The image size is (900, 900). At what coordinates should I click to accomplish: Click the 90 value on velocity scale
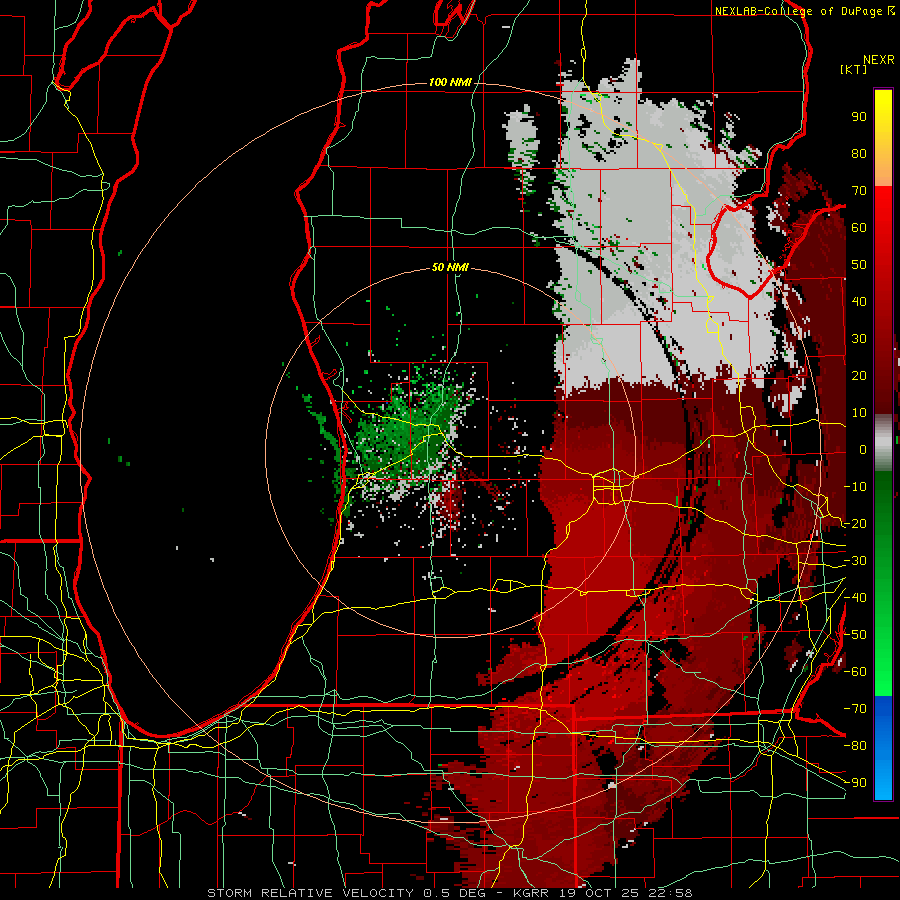[859, 117]
